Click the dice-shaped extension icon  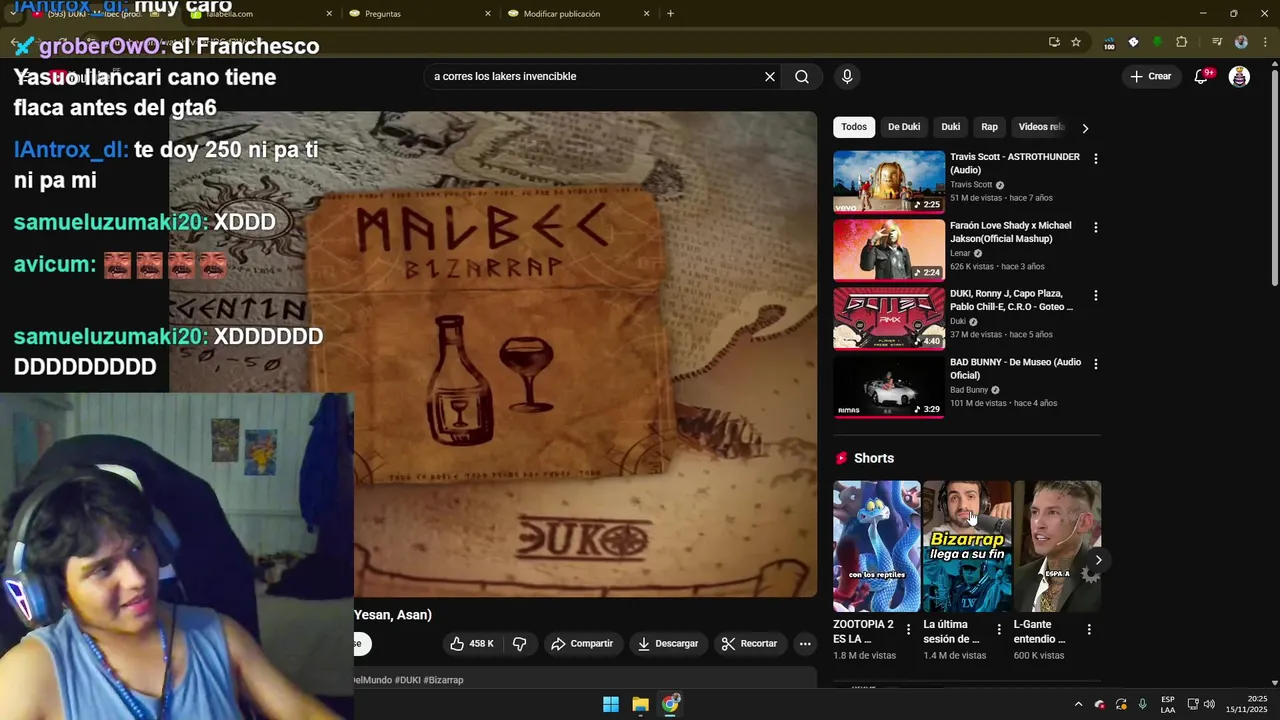coord(1133,42)
